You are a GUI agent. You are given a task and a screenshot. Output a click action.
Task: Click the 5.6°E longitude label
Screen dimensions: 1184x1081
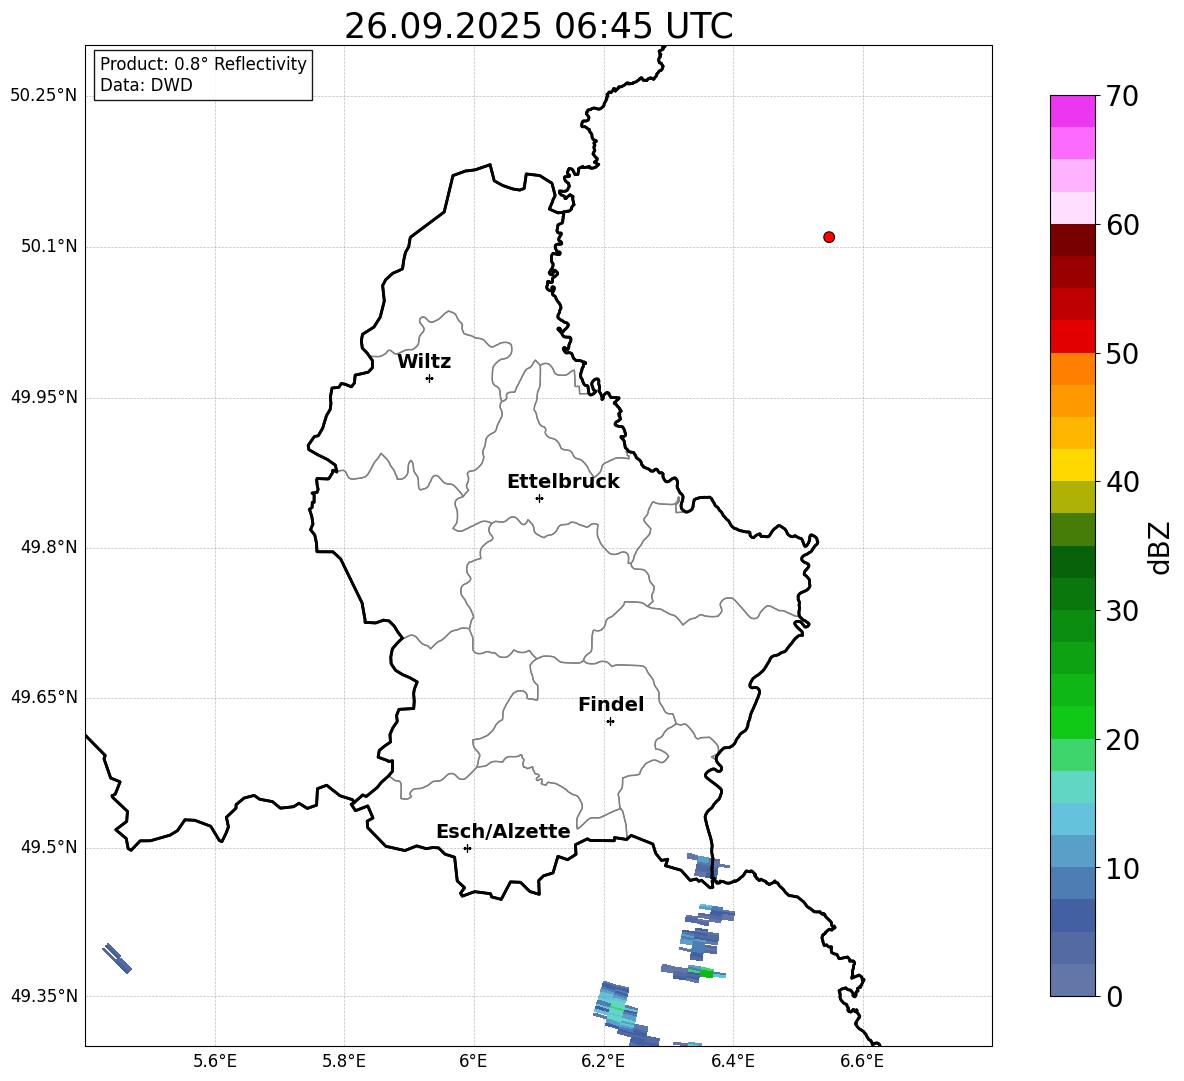[x=214, y=1061]
